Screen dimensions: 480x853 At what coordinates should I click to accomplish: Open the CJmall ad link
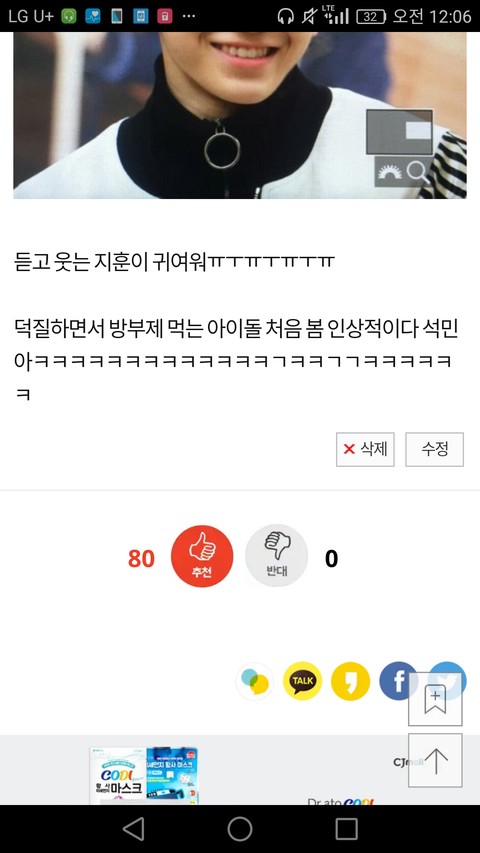click(404, 762)
